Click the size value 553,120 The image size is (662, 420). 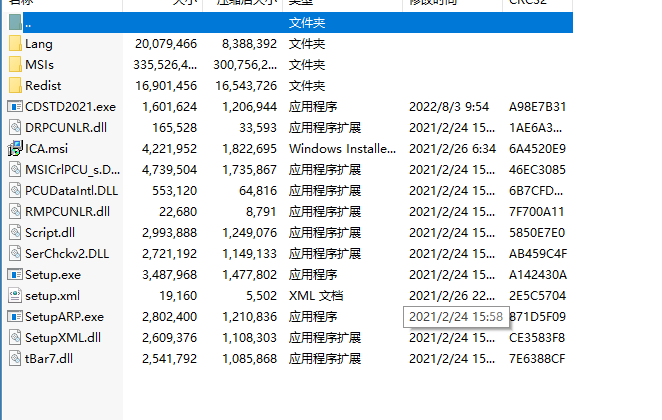[174, 191]
